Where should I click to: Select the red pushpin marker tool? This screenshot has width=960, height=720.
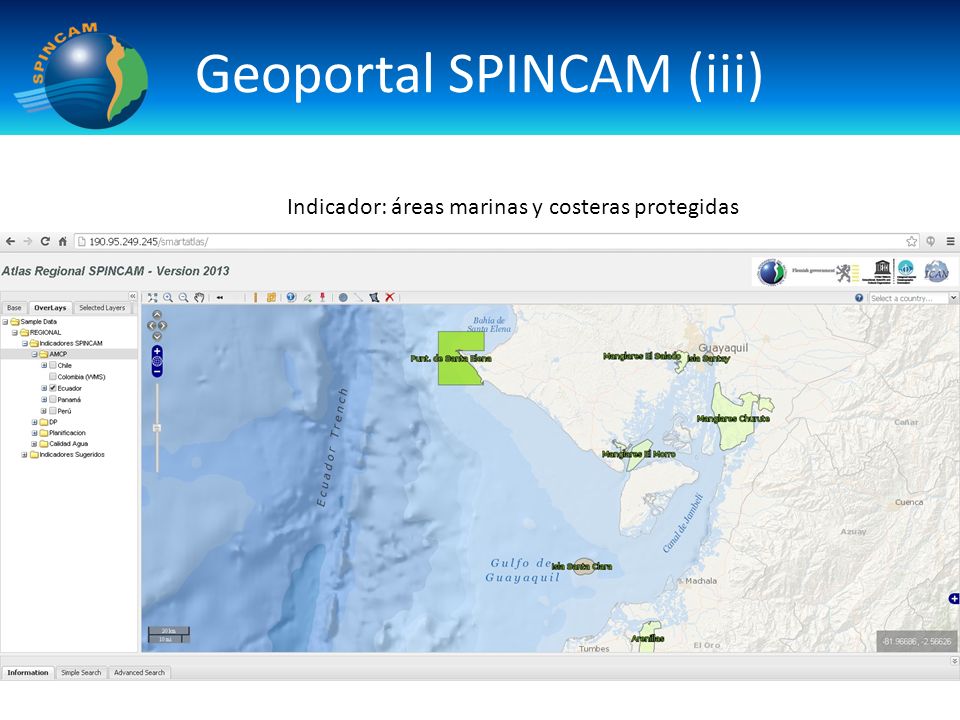[x=322, y=298]
